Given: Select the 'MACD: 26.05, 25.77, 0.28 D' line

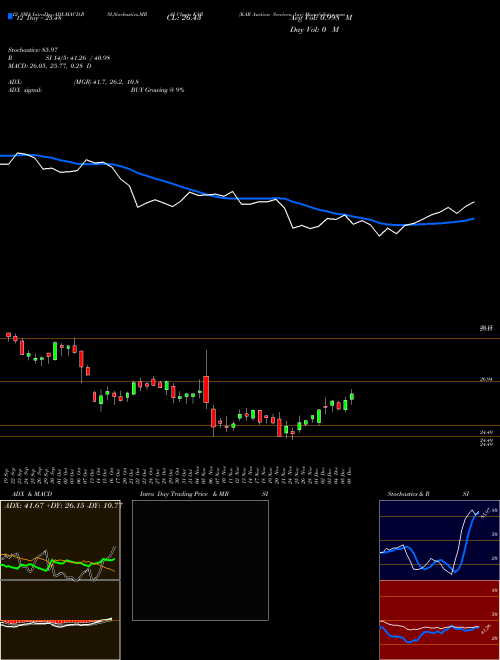Looking at the screenshot, I should point(50,66).
